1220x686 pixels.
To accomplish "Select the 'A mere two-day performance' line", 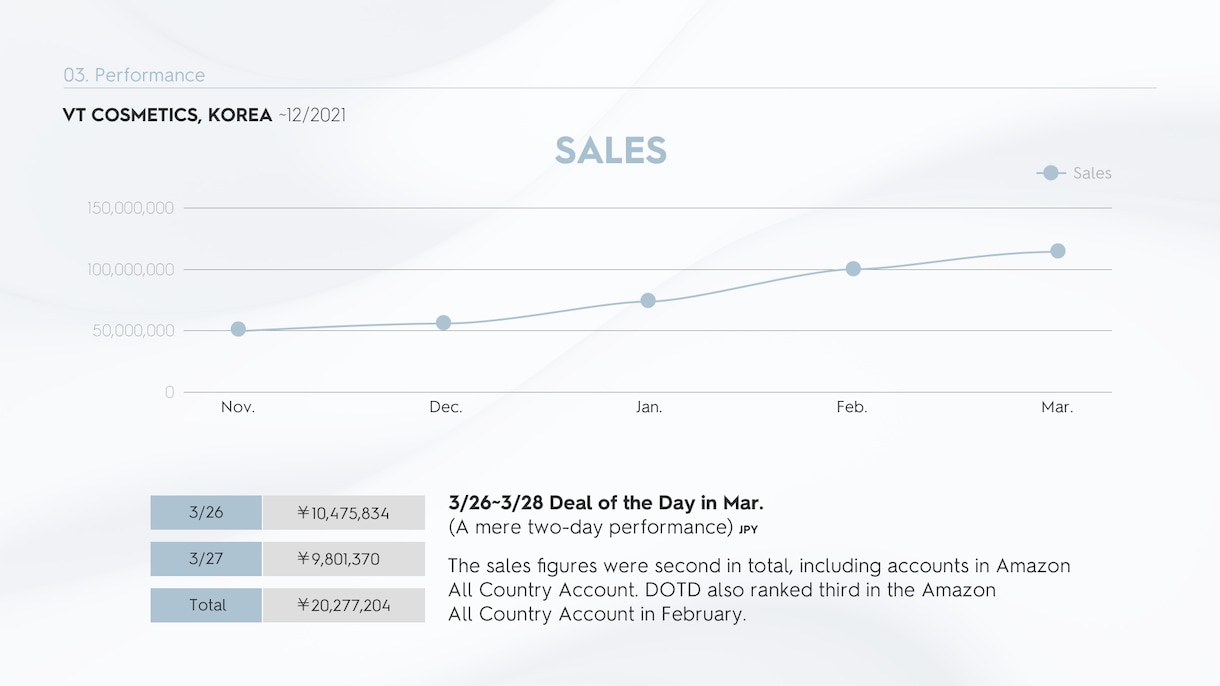I will click(x=591, y=527).
